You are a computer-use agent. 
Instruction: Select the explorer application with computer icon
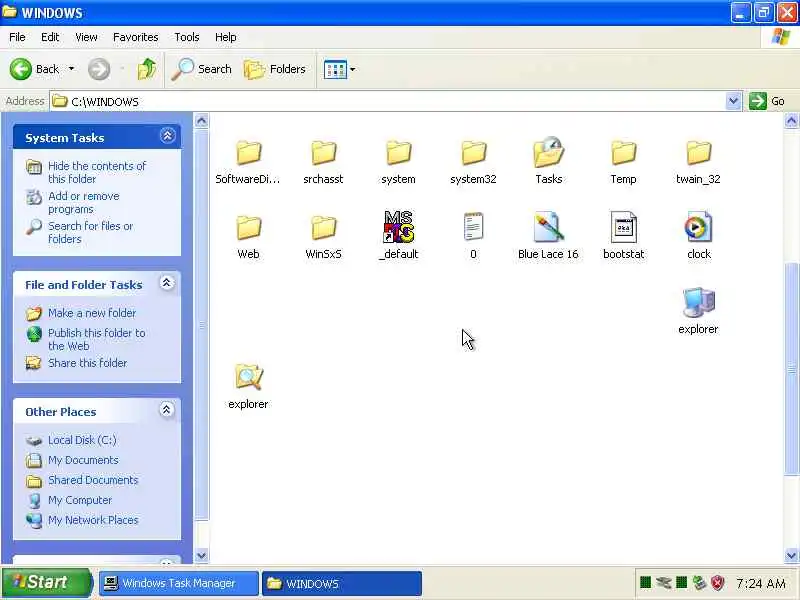tap(698, 311)
